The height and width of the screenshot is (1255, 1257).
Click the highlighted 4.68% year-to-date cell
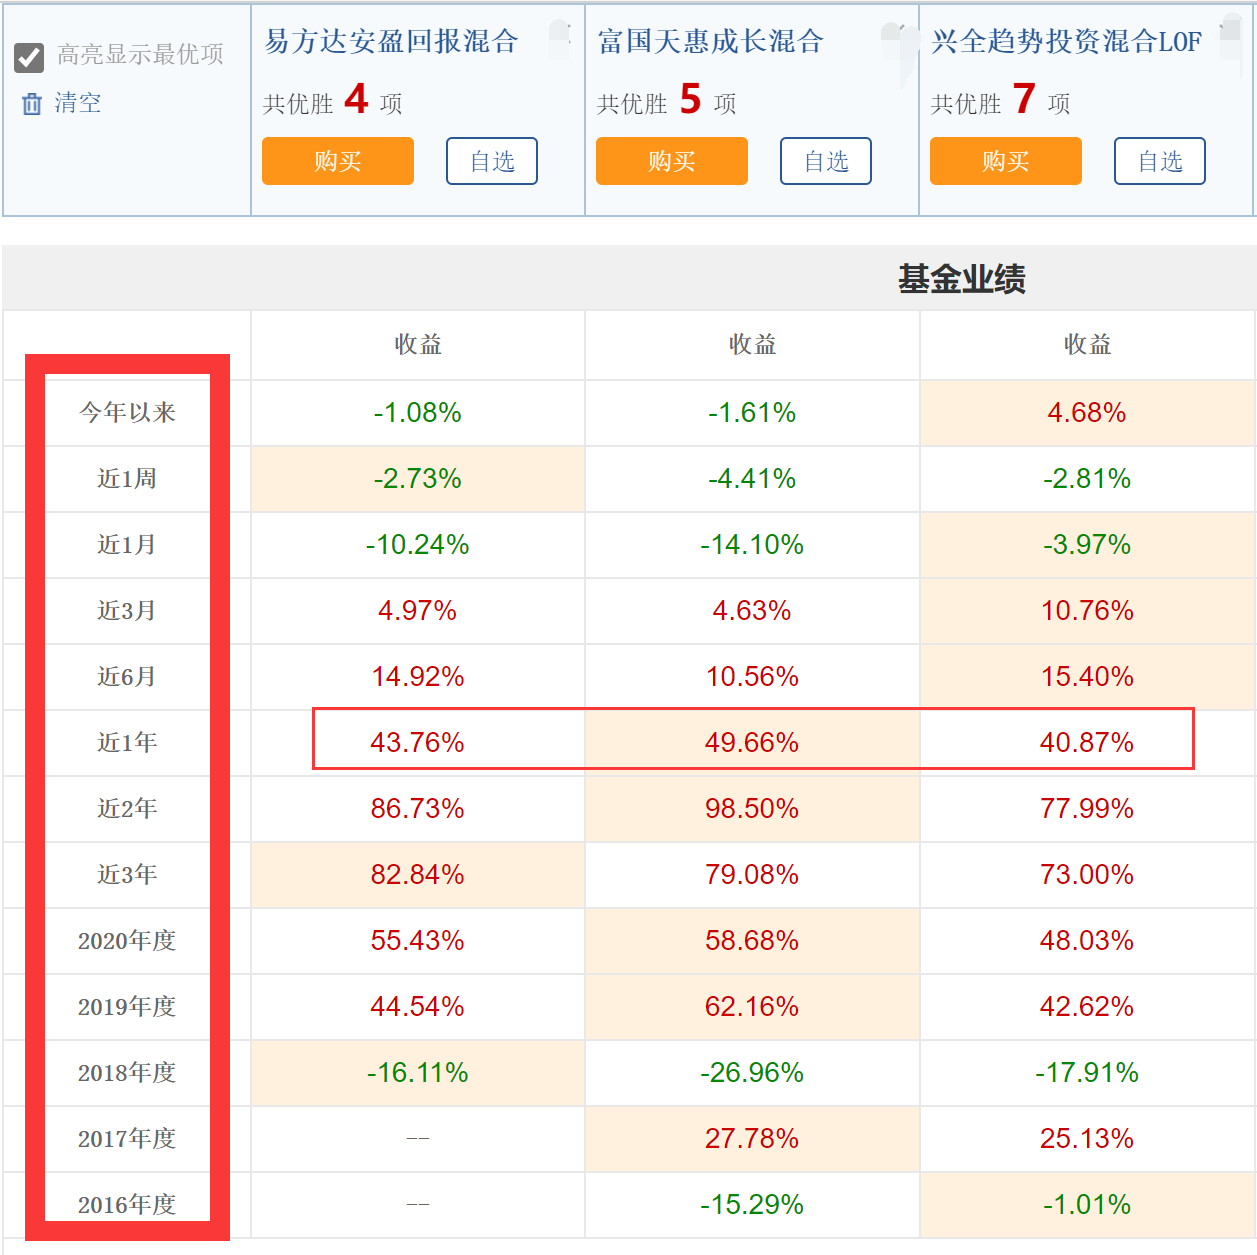pyautogui.click(x=1087, y=413)
